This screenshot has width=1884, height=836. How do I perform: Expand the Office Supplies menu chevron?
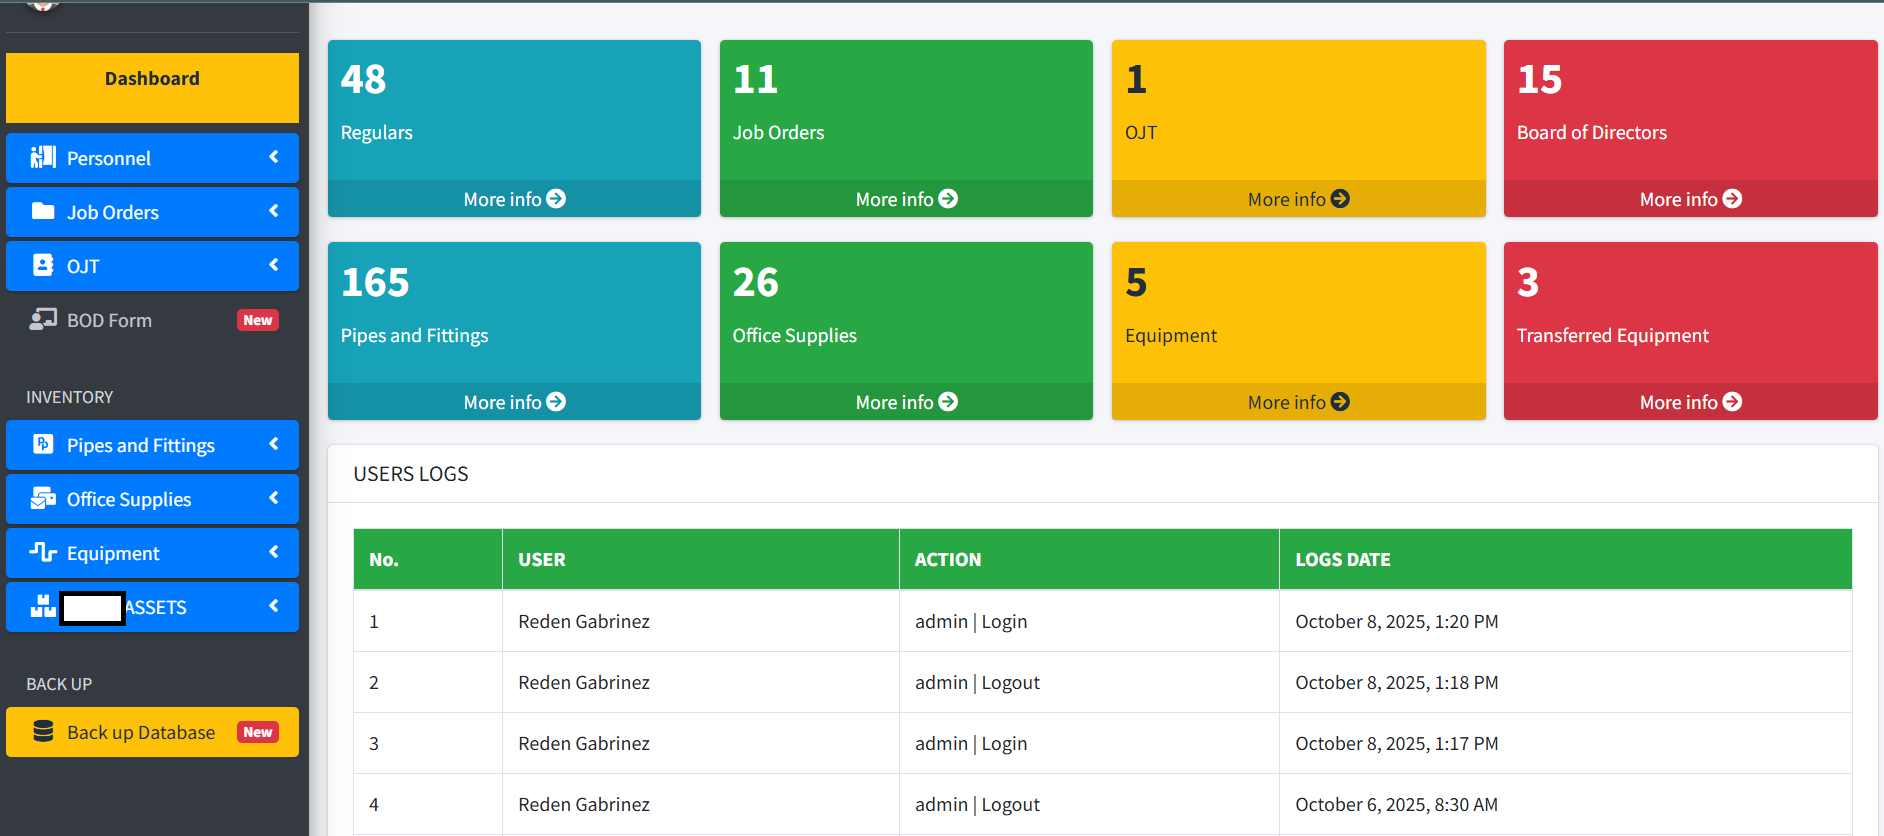tap(274, 498)
